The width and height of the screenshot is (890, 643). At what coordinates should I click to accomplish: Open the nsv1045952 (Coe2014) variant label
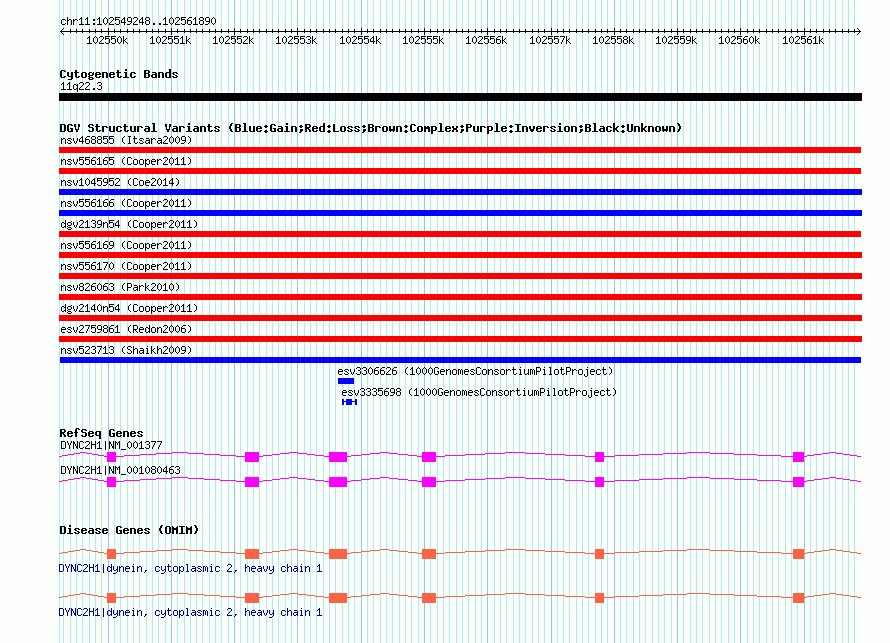click(x=120, y=182)
